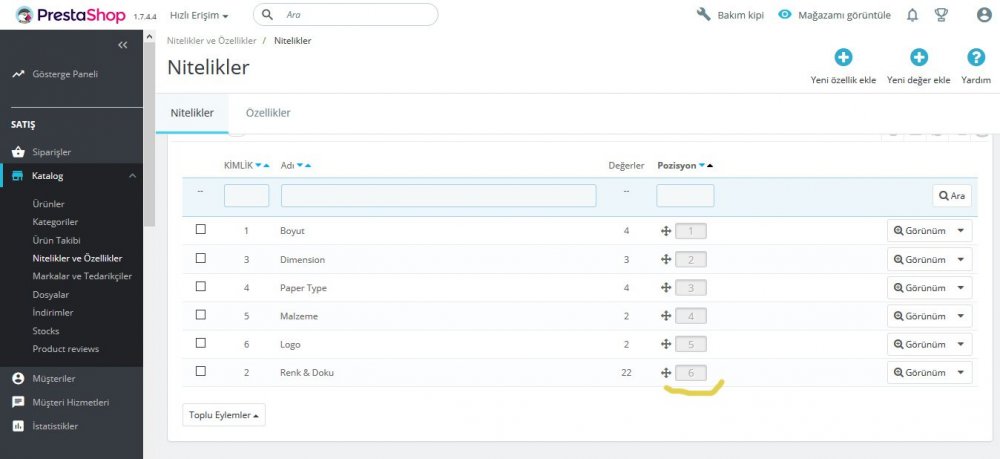The image size is (1000, 459).
Task: Click the Bakım kipi wrench icon
Action: tap(703, 15)
